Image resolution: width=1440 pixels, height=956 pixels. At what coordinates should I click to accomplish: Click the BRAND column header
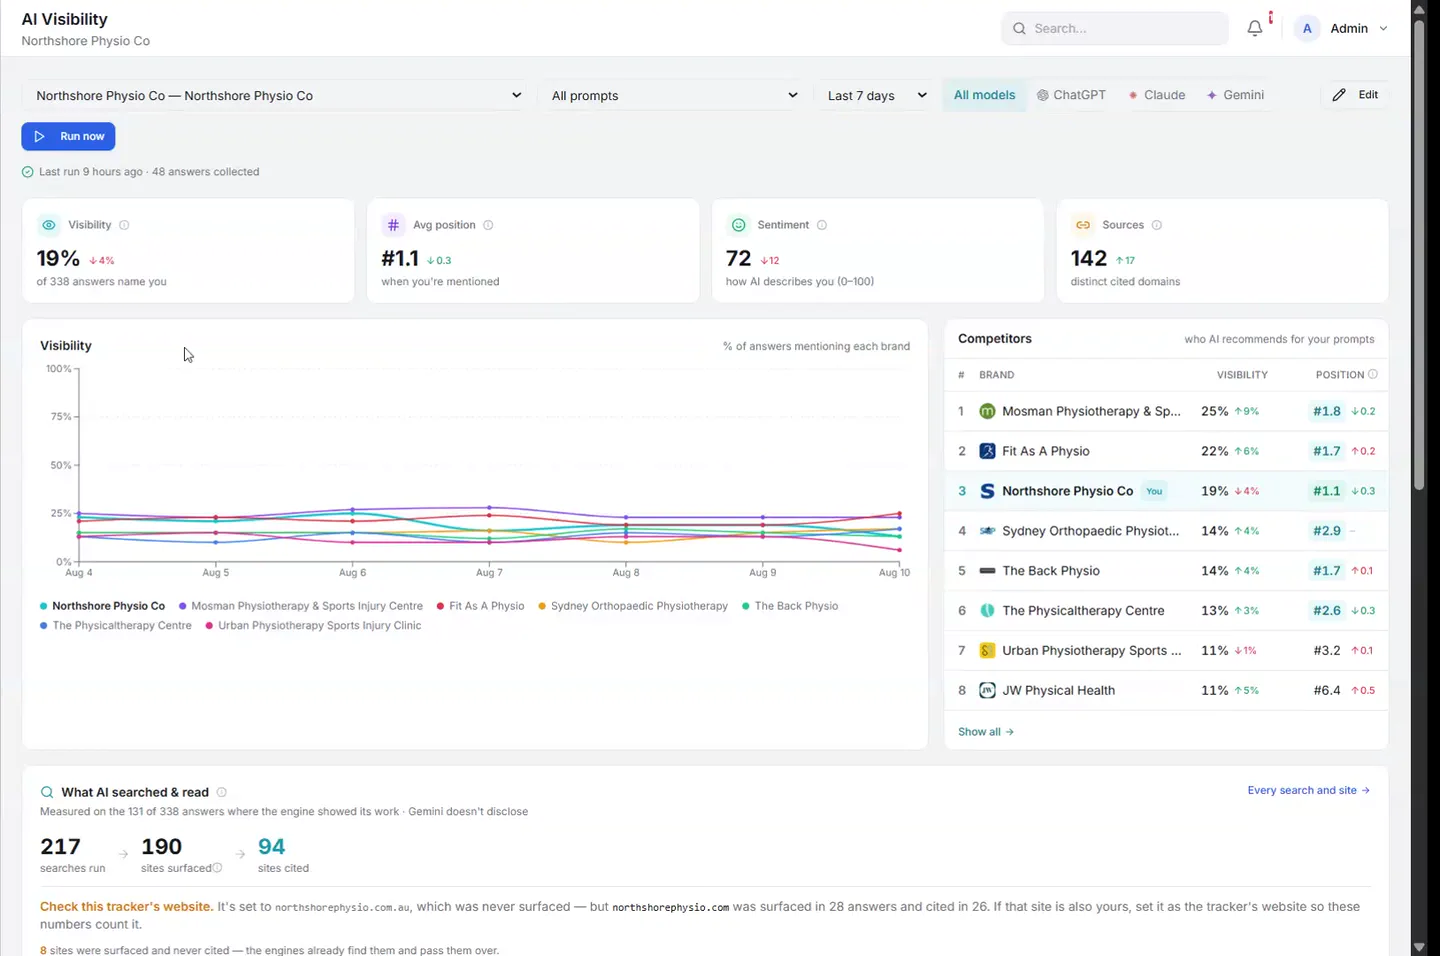996,375
